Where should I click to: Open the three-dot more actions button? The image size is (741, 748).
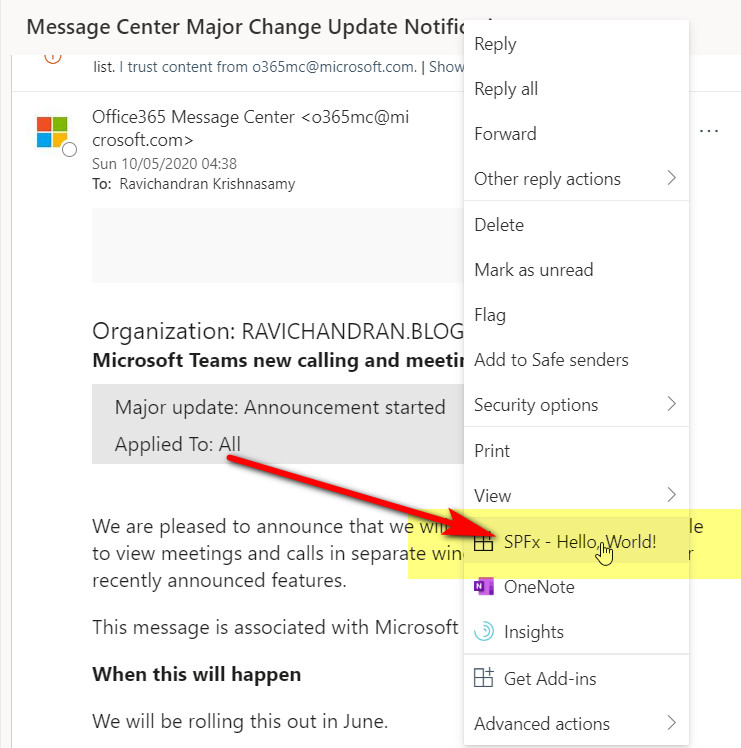click(709, 132)
